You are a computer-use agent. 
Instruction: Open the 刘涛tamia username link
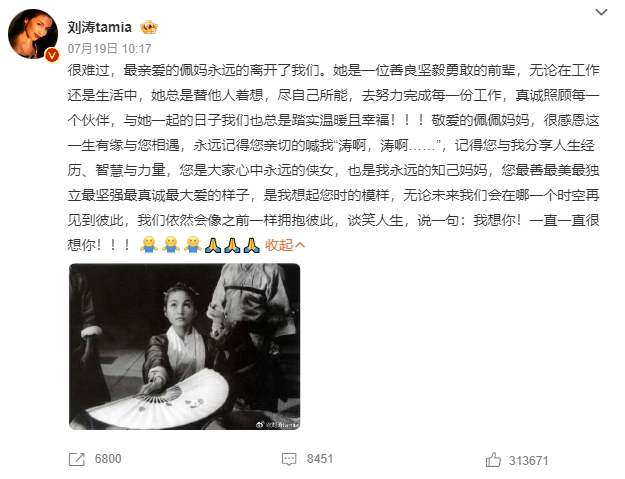[x=99, y=27]
